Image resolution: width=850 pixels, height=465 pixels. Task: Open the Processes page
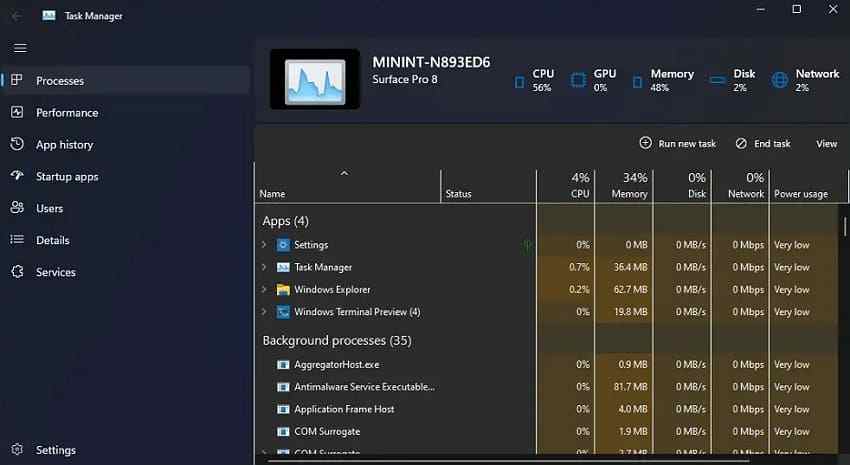pos(126,81)
